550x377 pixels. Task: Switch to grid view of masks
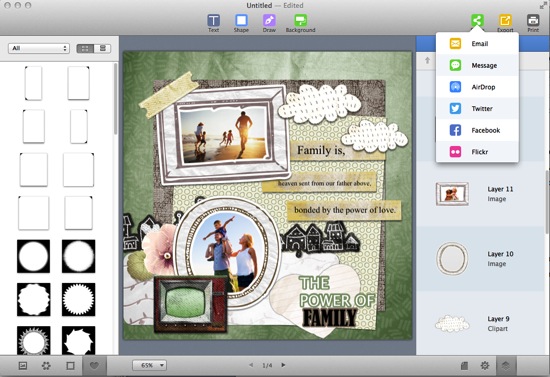85,48
